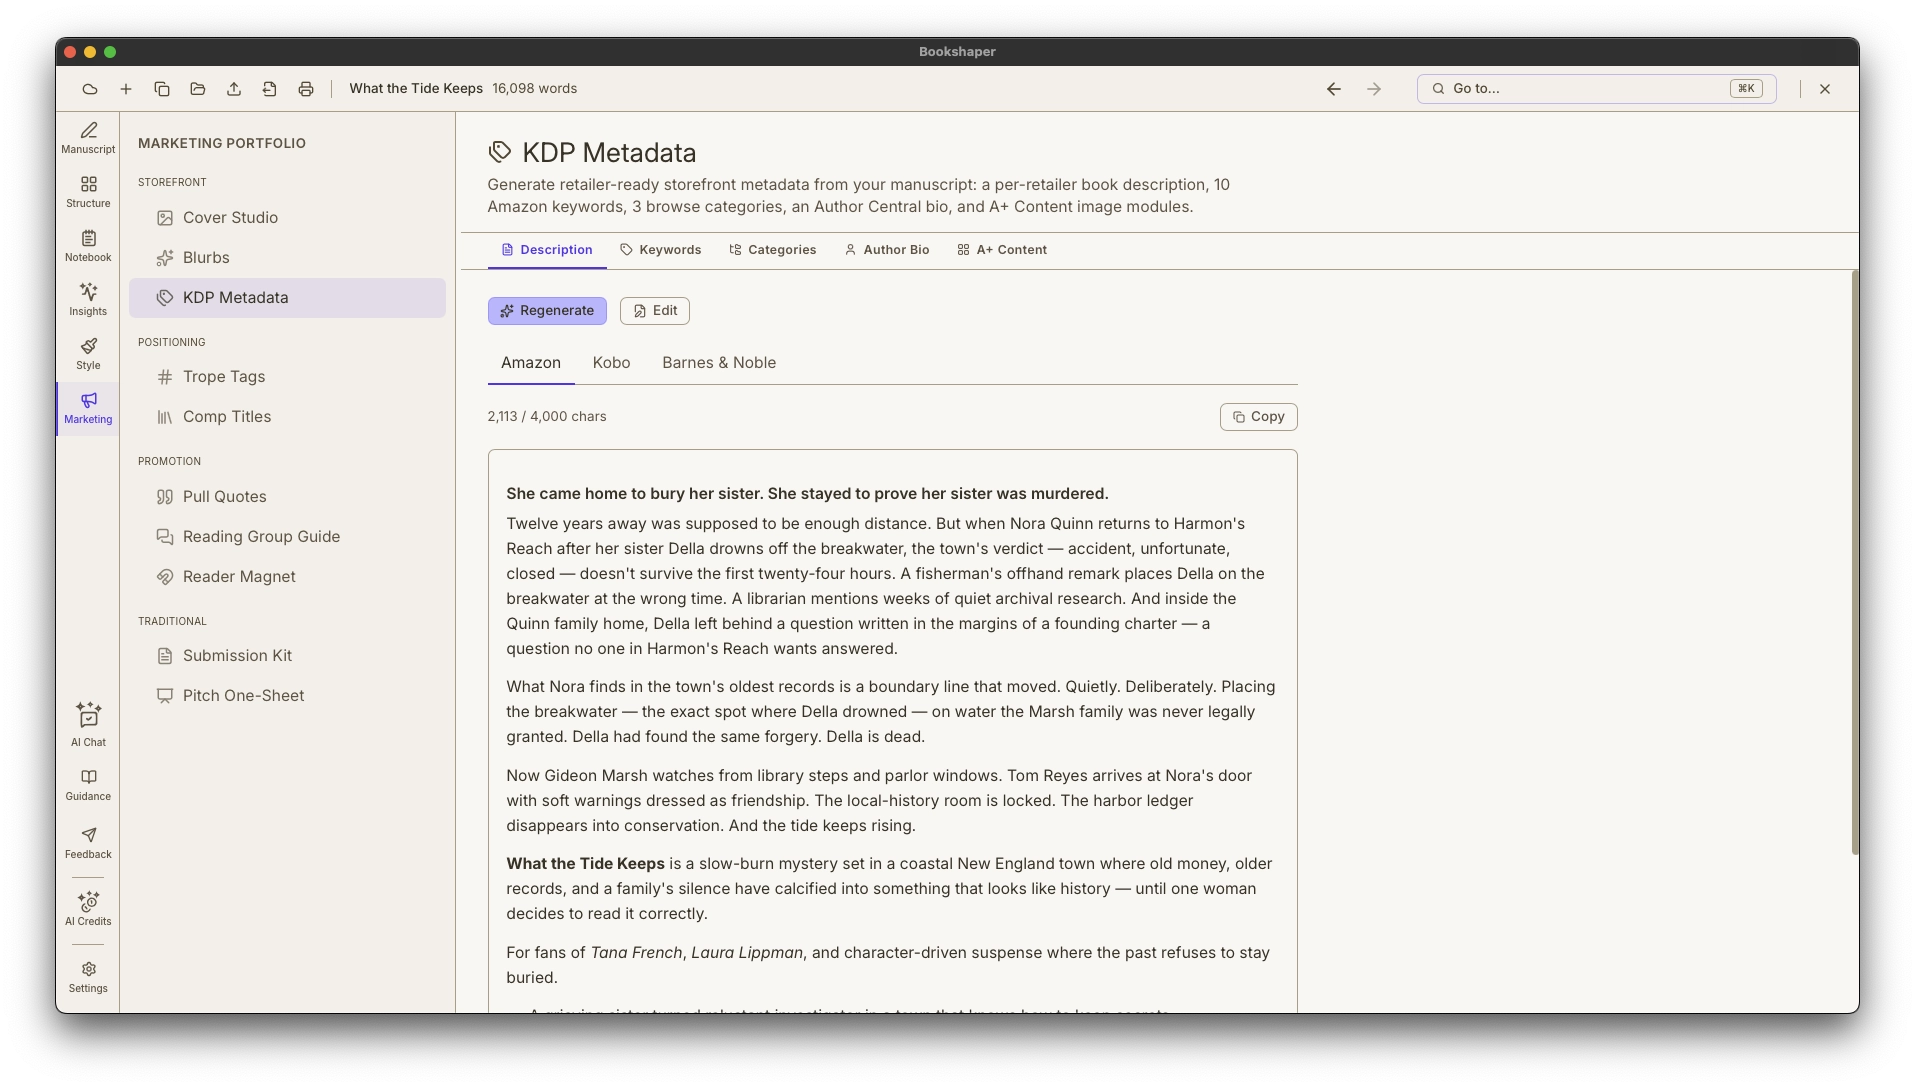This screenshot has width=1915, height=1087.
Task: Switch to the Author Bio tab
Action: 887,250
